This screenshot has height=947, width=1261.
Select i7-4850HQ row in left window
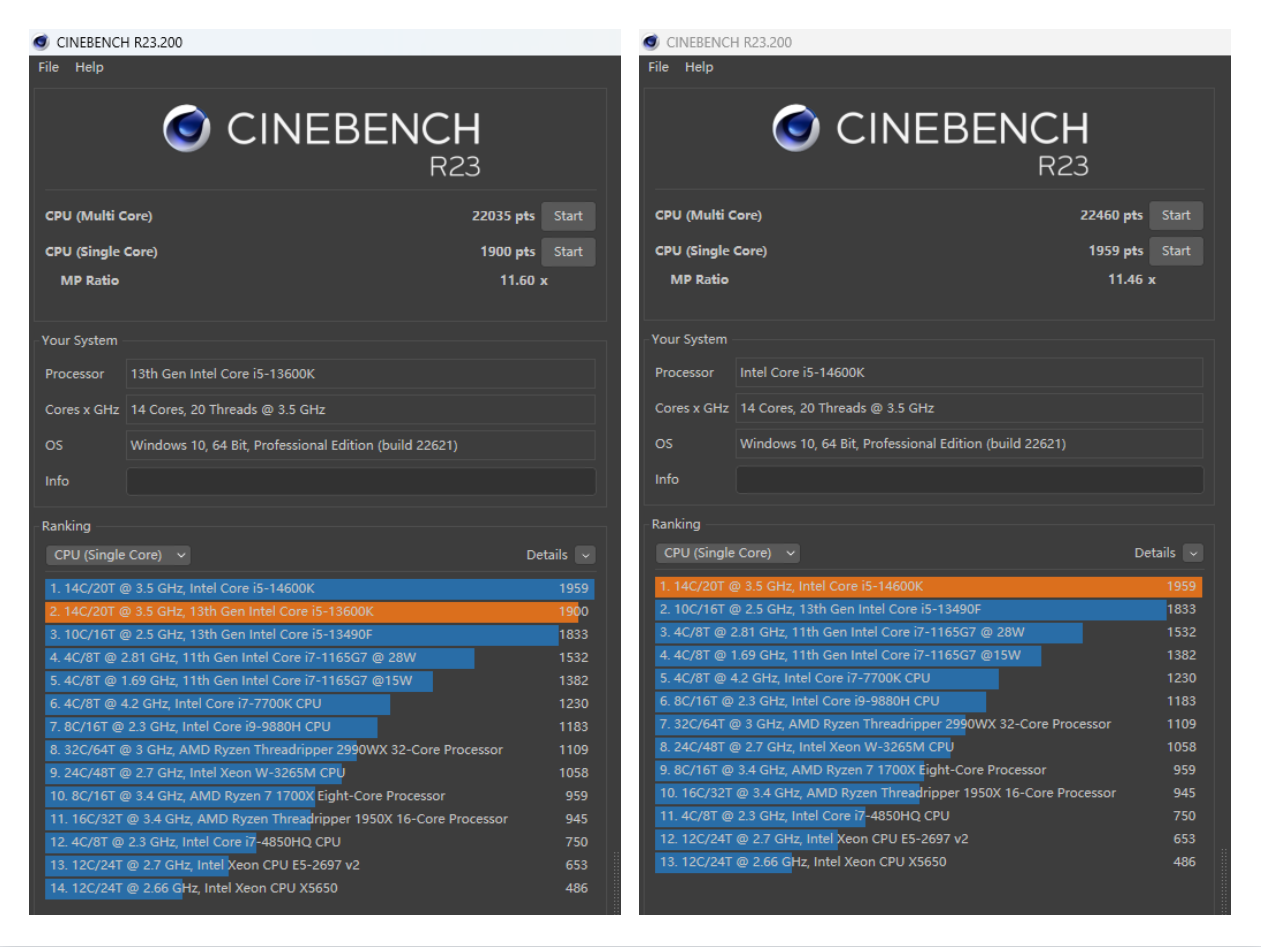click(320, 842)
